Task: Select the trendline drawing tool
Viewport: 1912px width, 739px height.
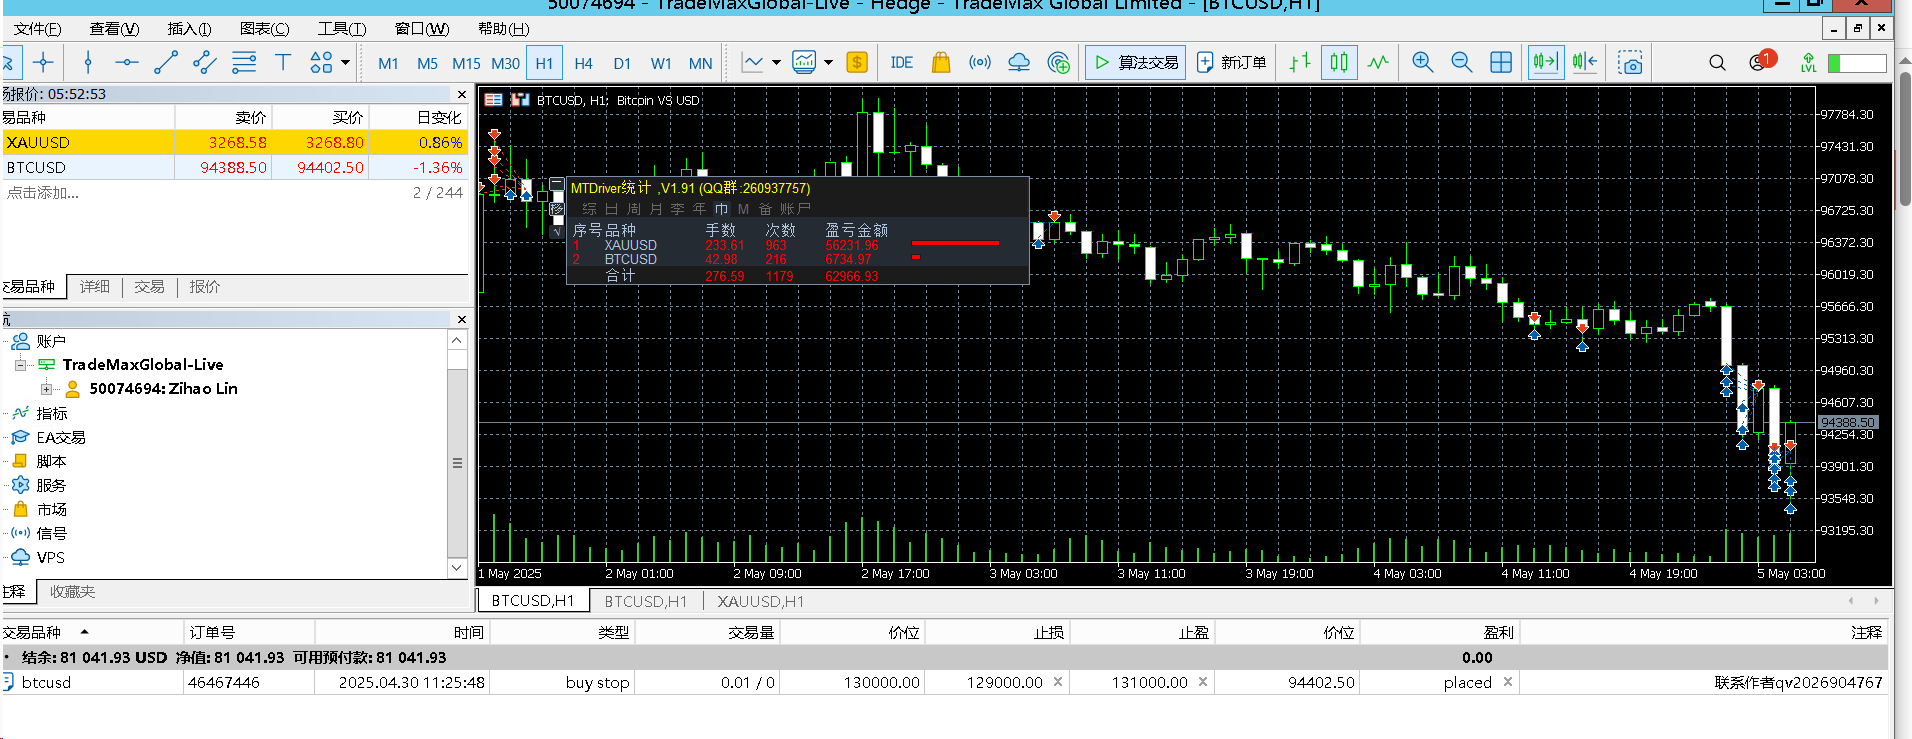Action: pos(166,63)
